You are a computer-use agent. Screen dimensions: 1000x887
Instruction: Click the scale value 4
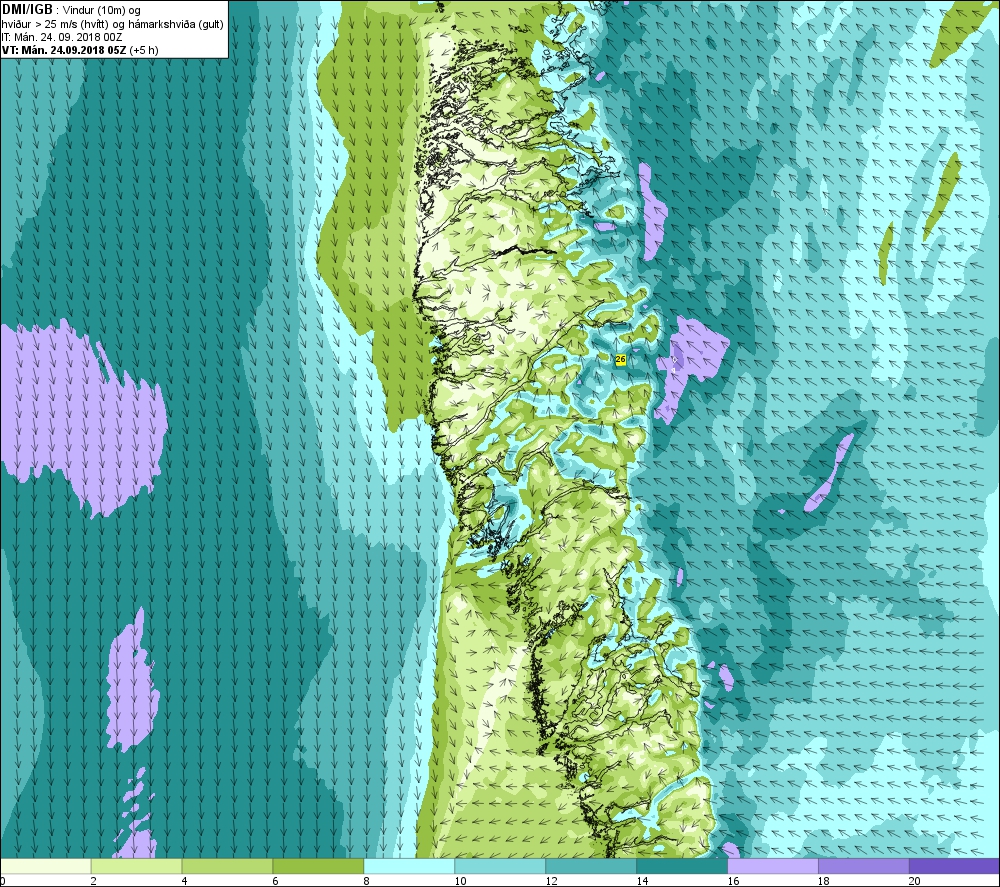coord(184,881)
